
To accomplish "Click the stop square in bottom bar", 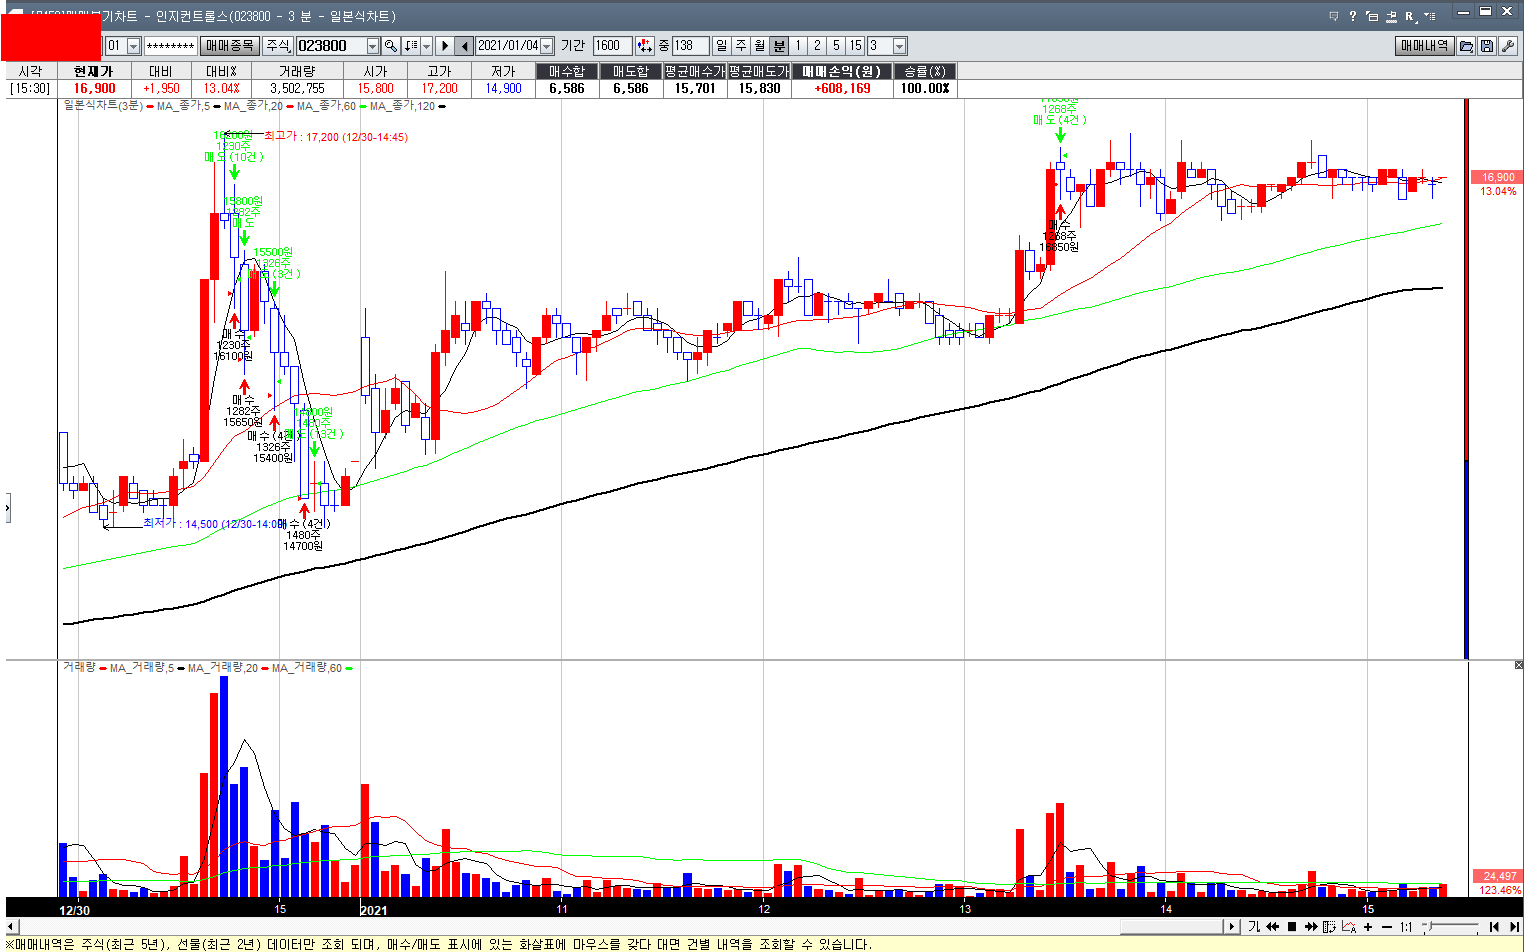I will click(x=1292, y=927).
